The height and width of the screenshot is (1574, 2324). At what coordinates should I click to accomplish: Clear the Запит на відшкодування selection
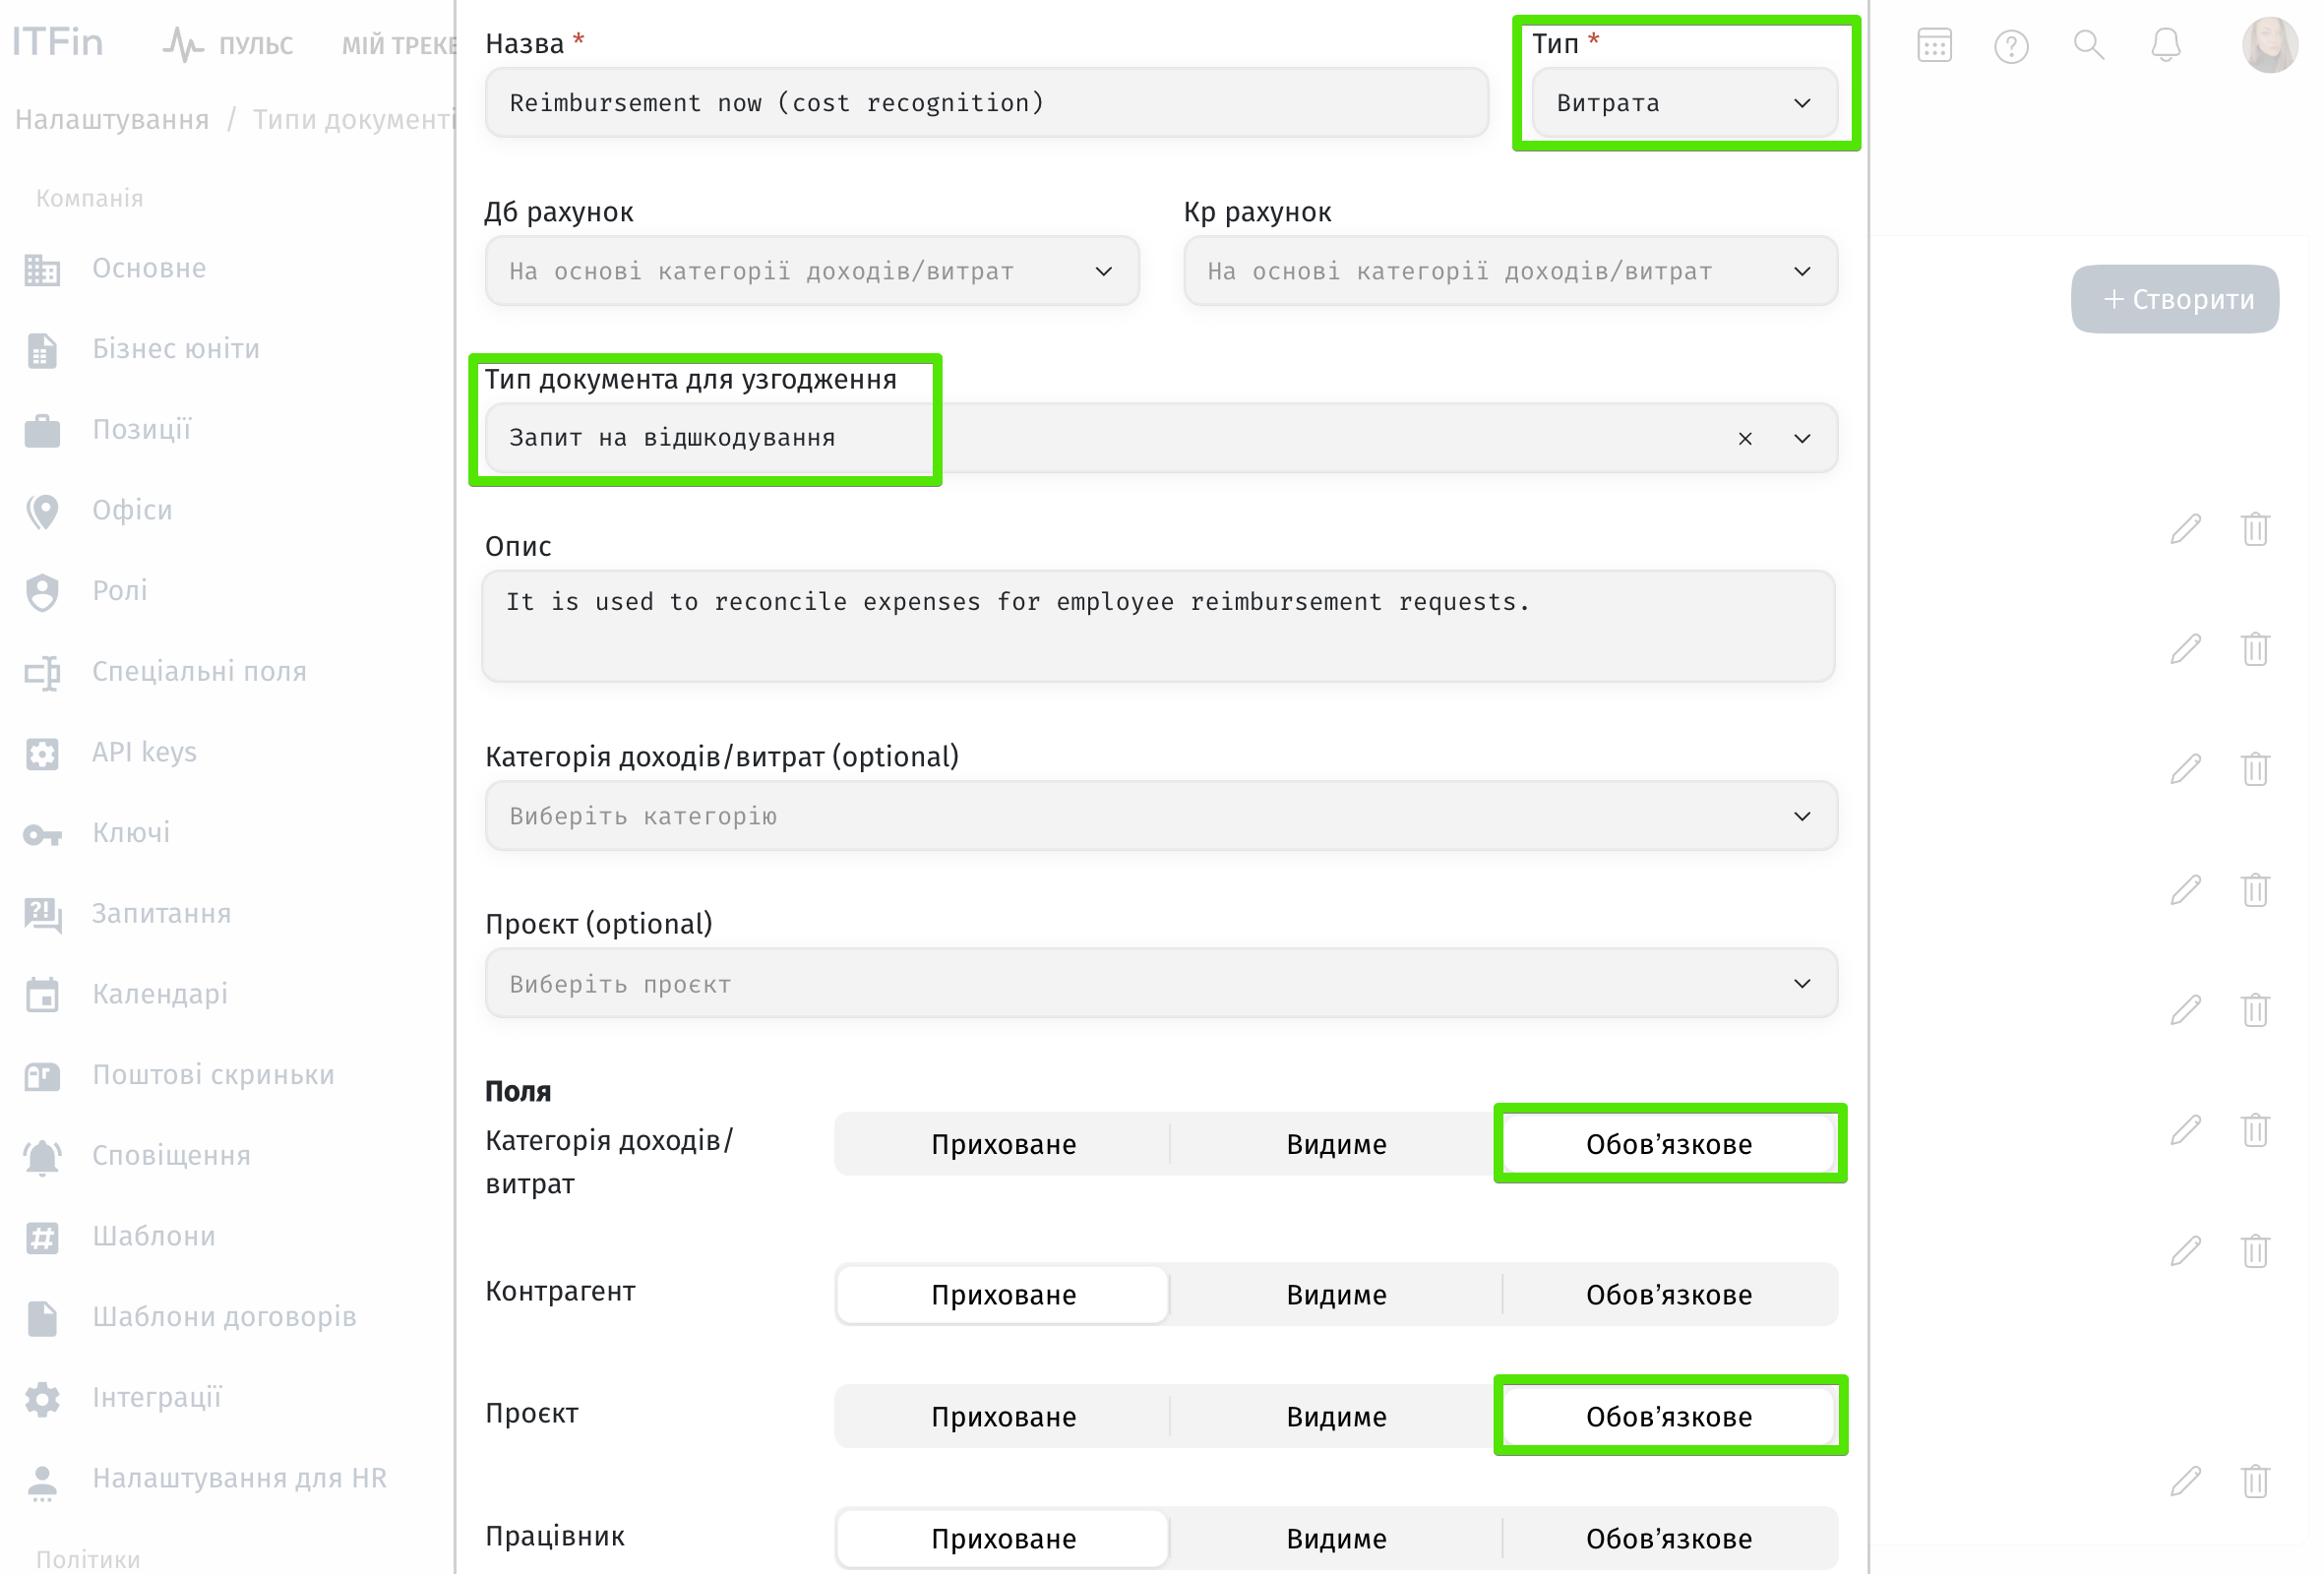(1745, 438)
